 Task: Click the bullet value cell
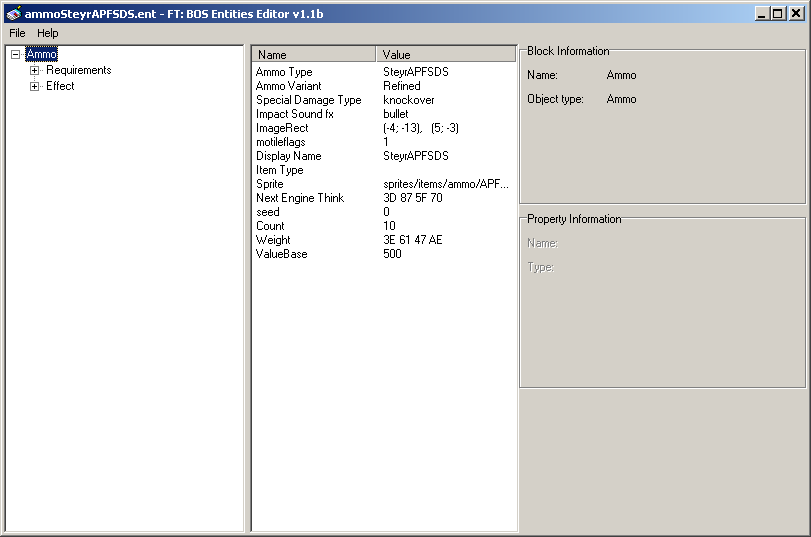point(396,114)
